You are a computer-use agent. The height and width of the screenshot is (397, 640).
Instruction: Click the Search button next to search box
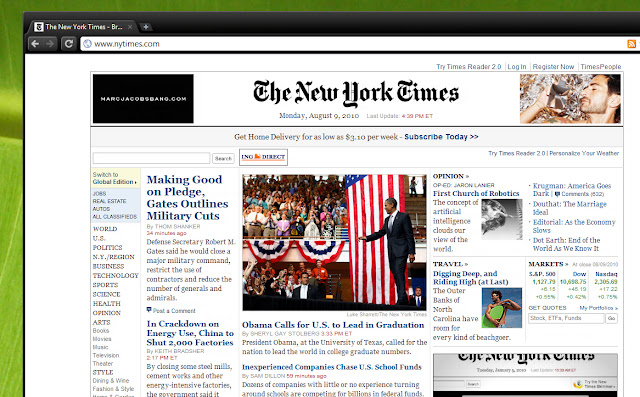point(223,158)
